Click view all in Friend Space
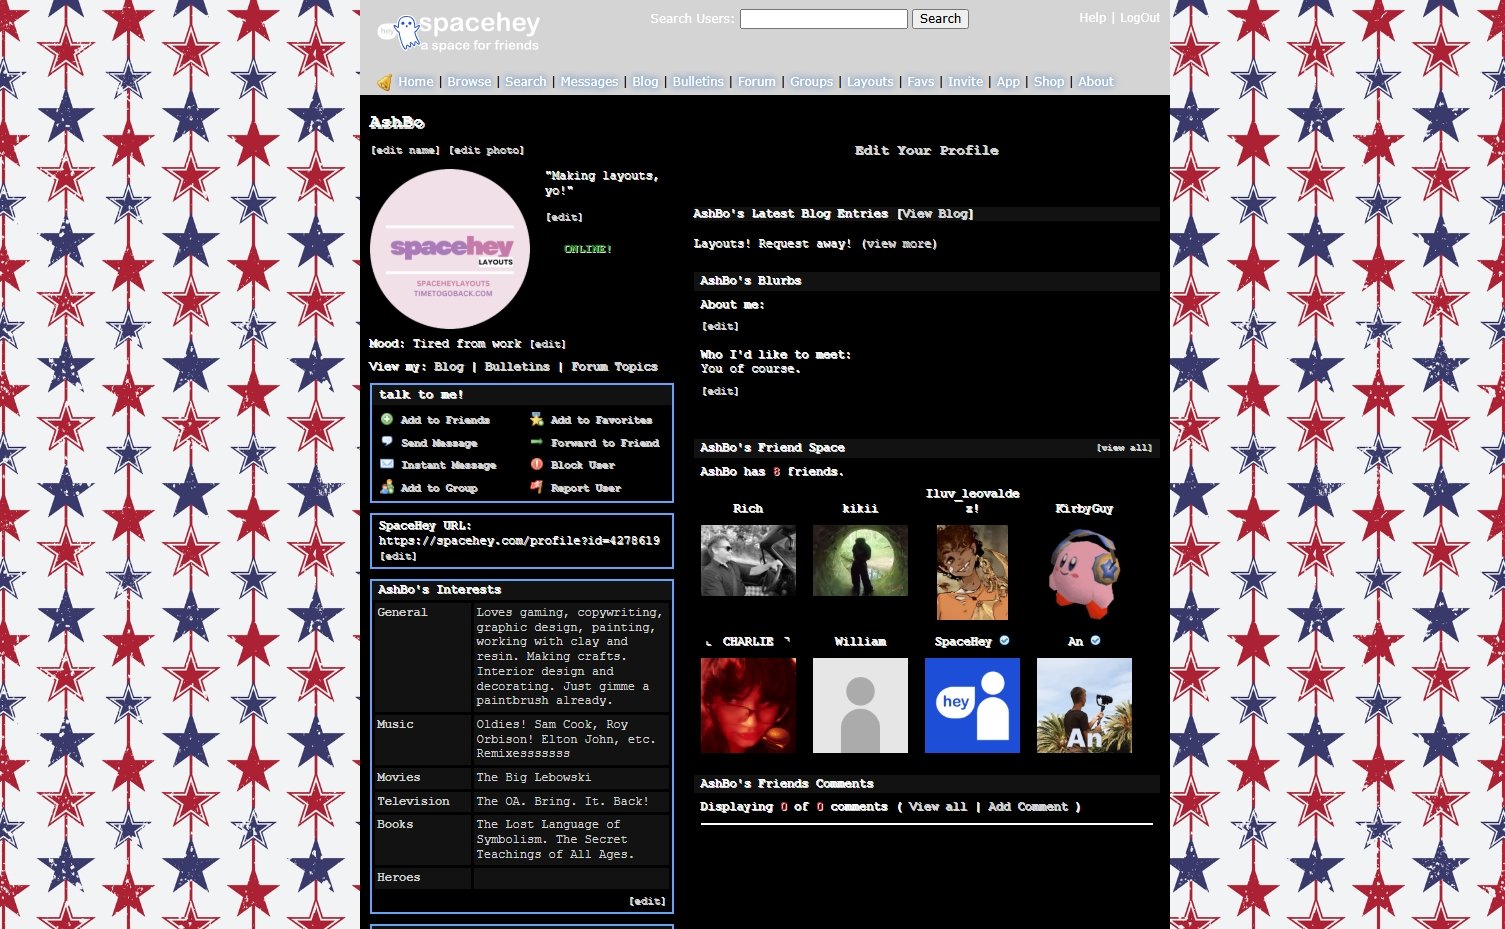1505x929 pixels. click(x=1124, y=448)
